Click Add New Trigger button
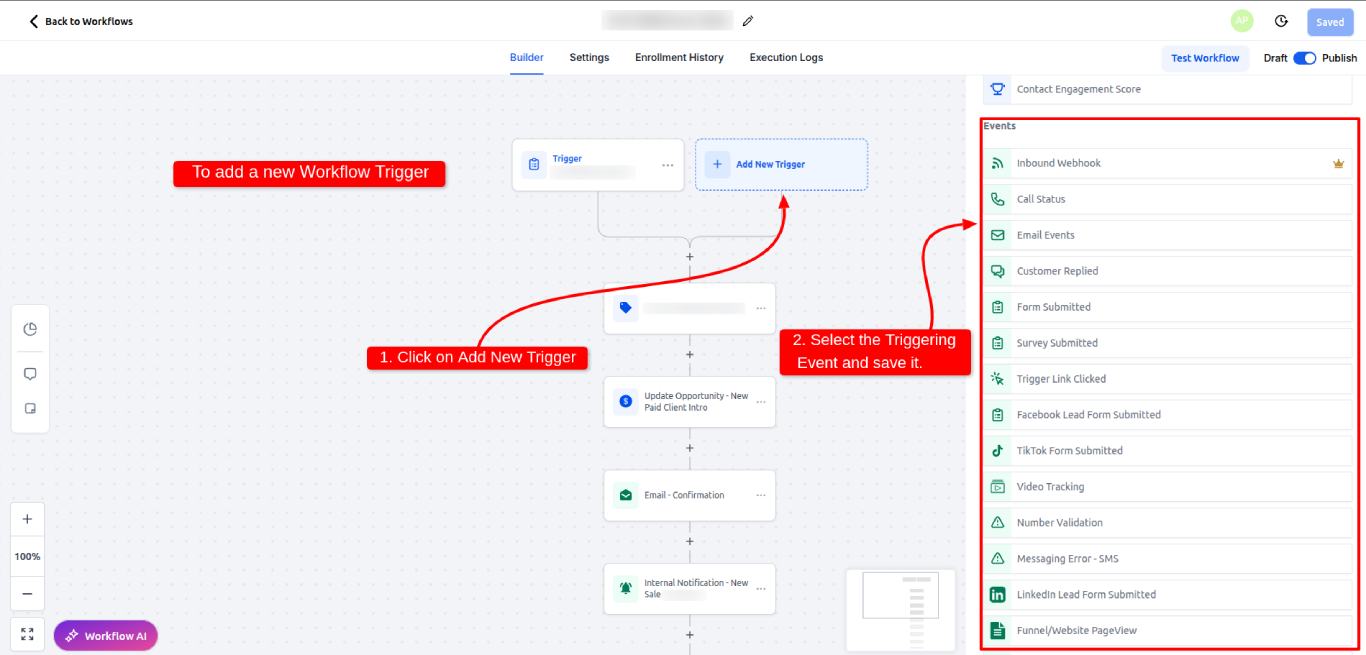1366x655 pixels. 781,165
